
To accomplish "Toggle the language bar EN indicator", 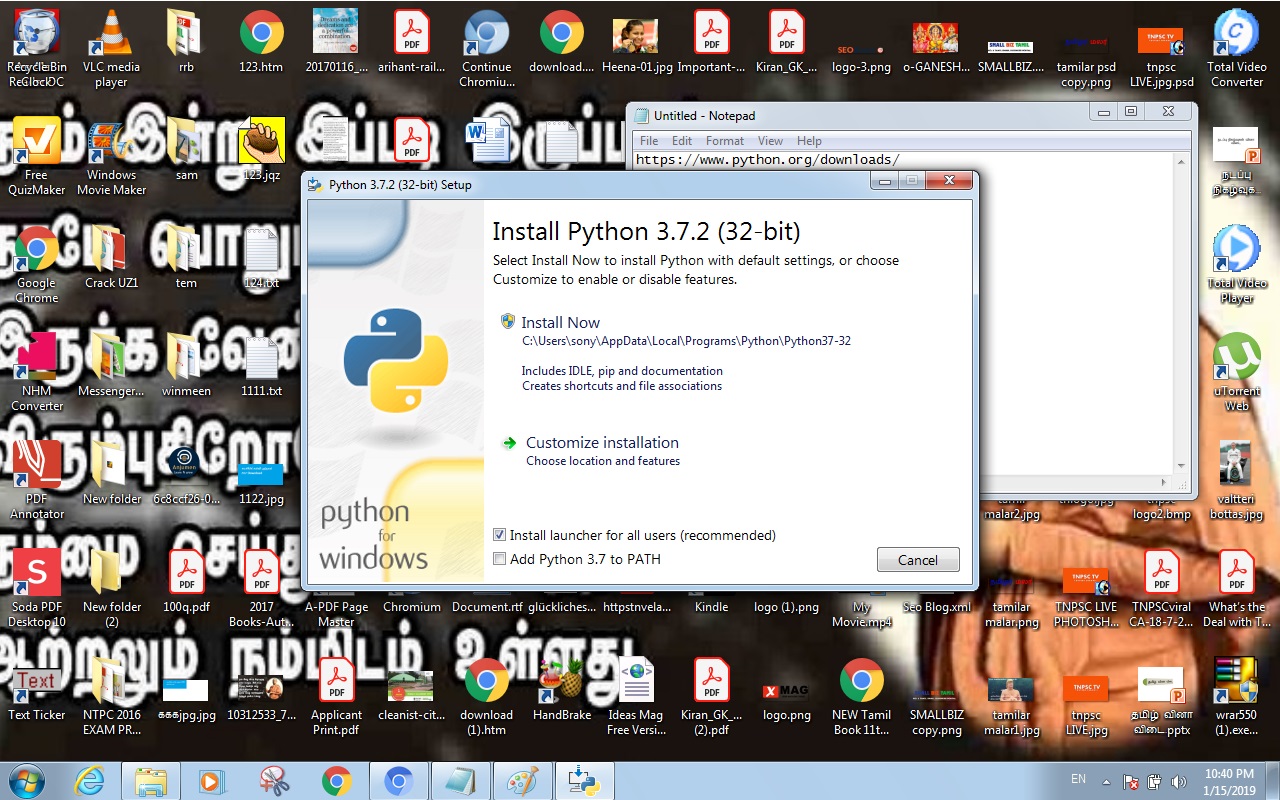I will (1078, 779).
